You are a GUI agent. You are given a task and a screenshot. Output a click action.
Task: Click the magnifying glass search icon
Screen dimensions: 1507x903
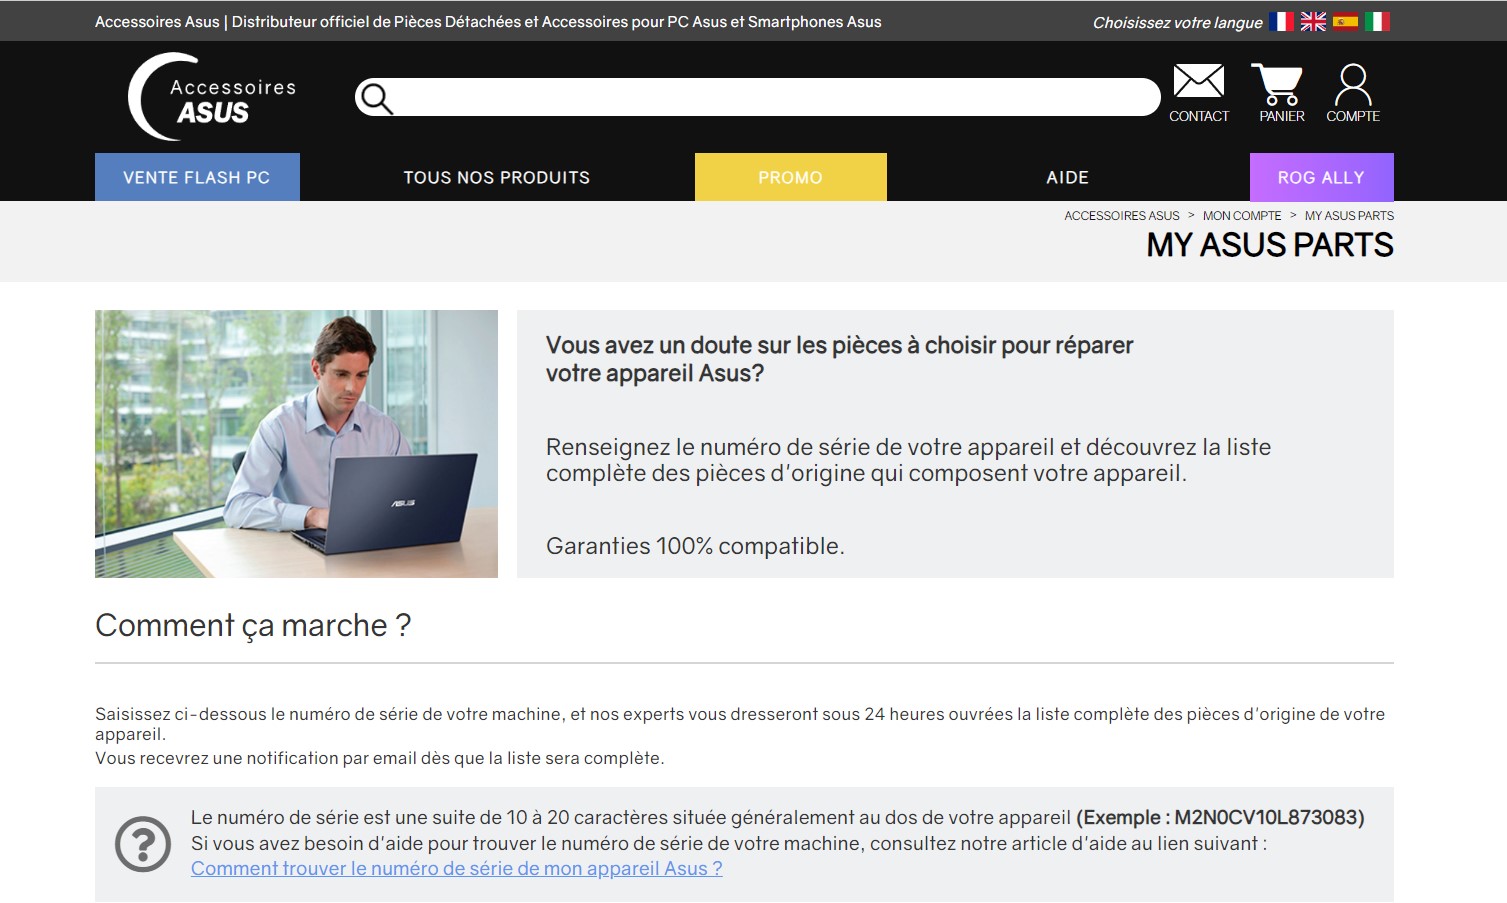(x=376, y=98)
